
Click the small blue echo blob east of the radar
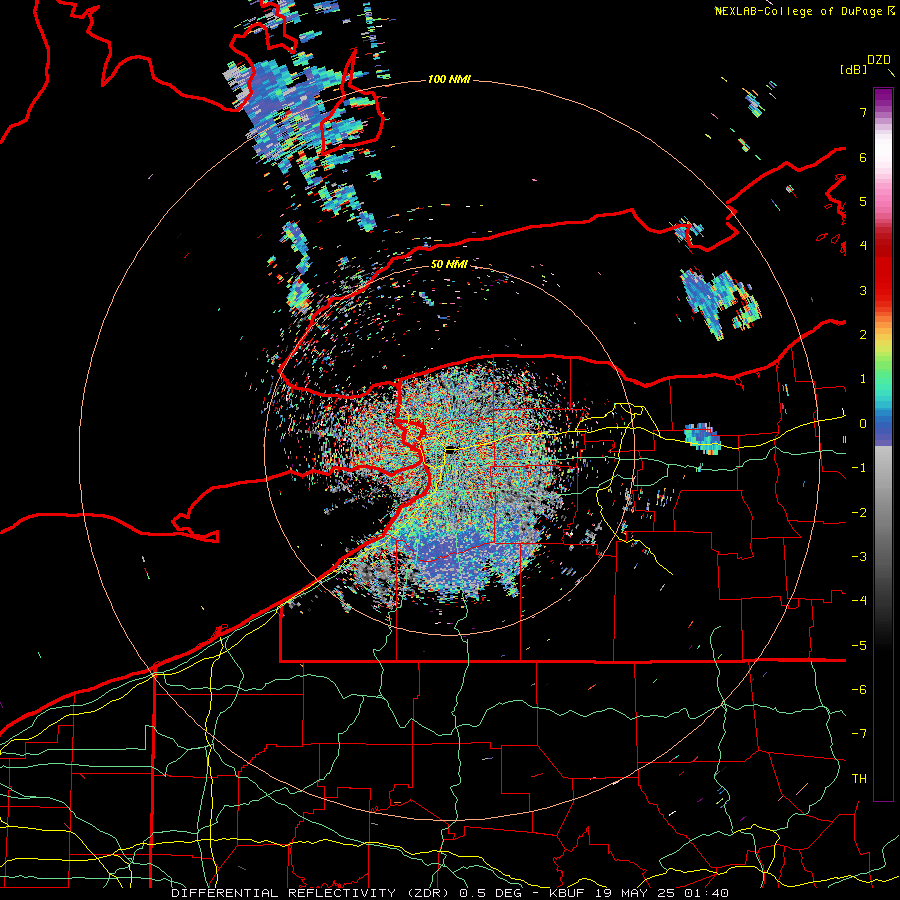point(703,439)
